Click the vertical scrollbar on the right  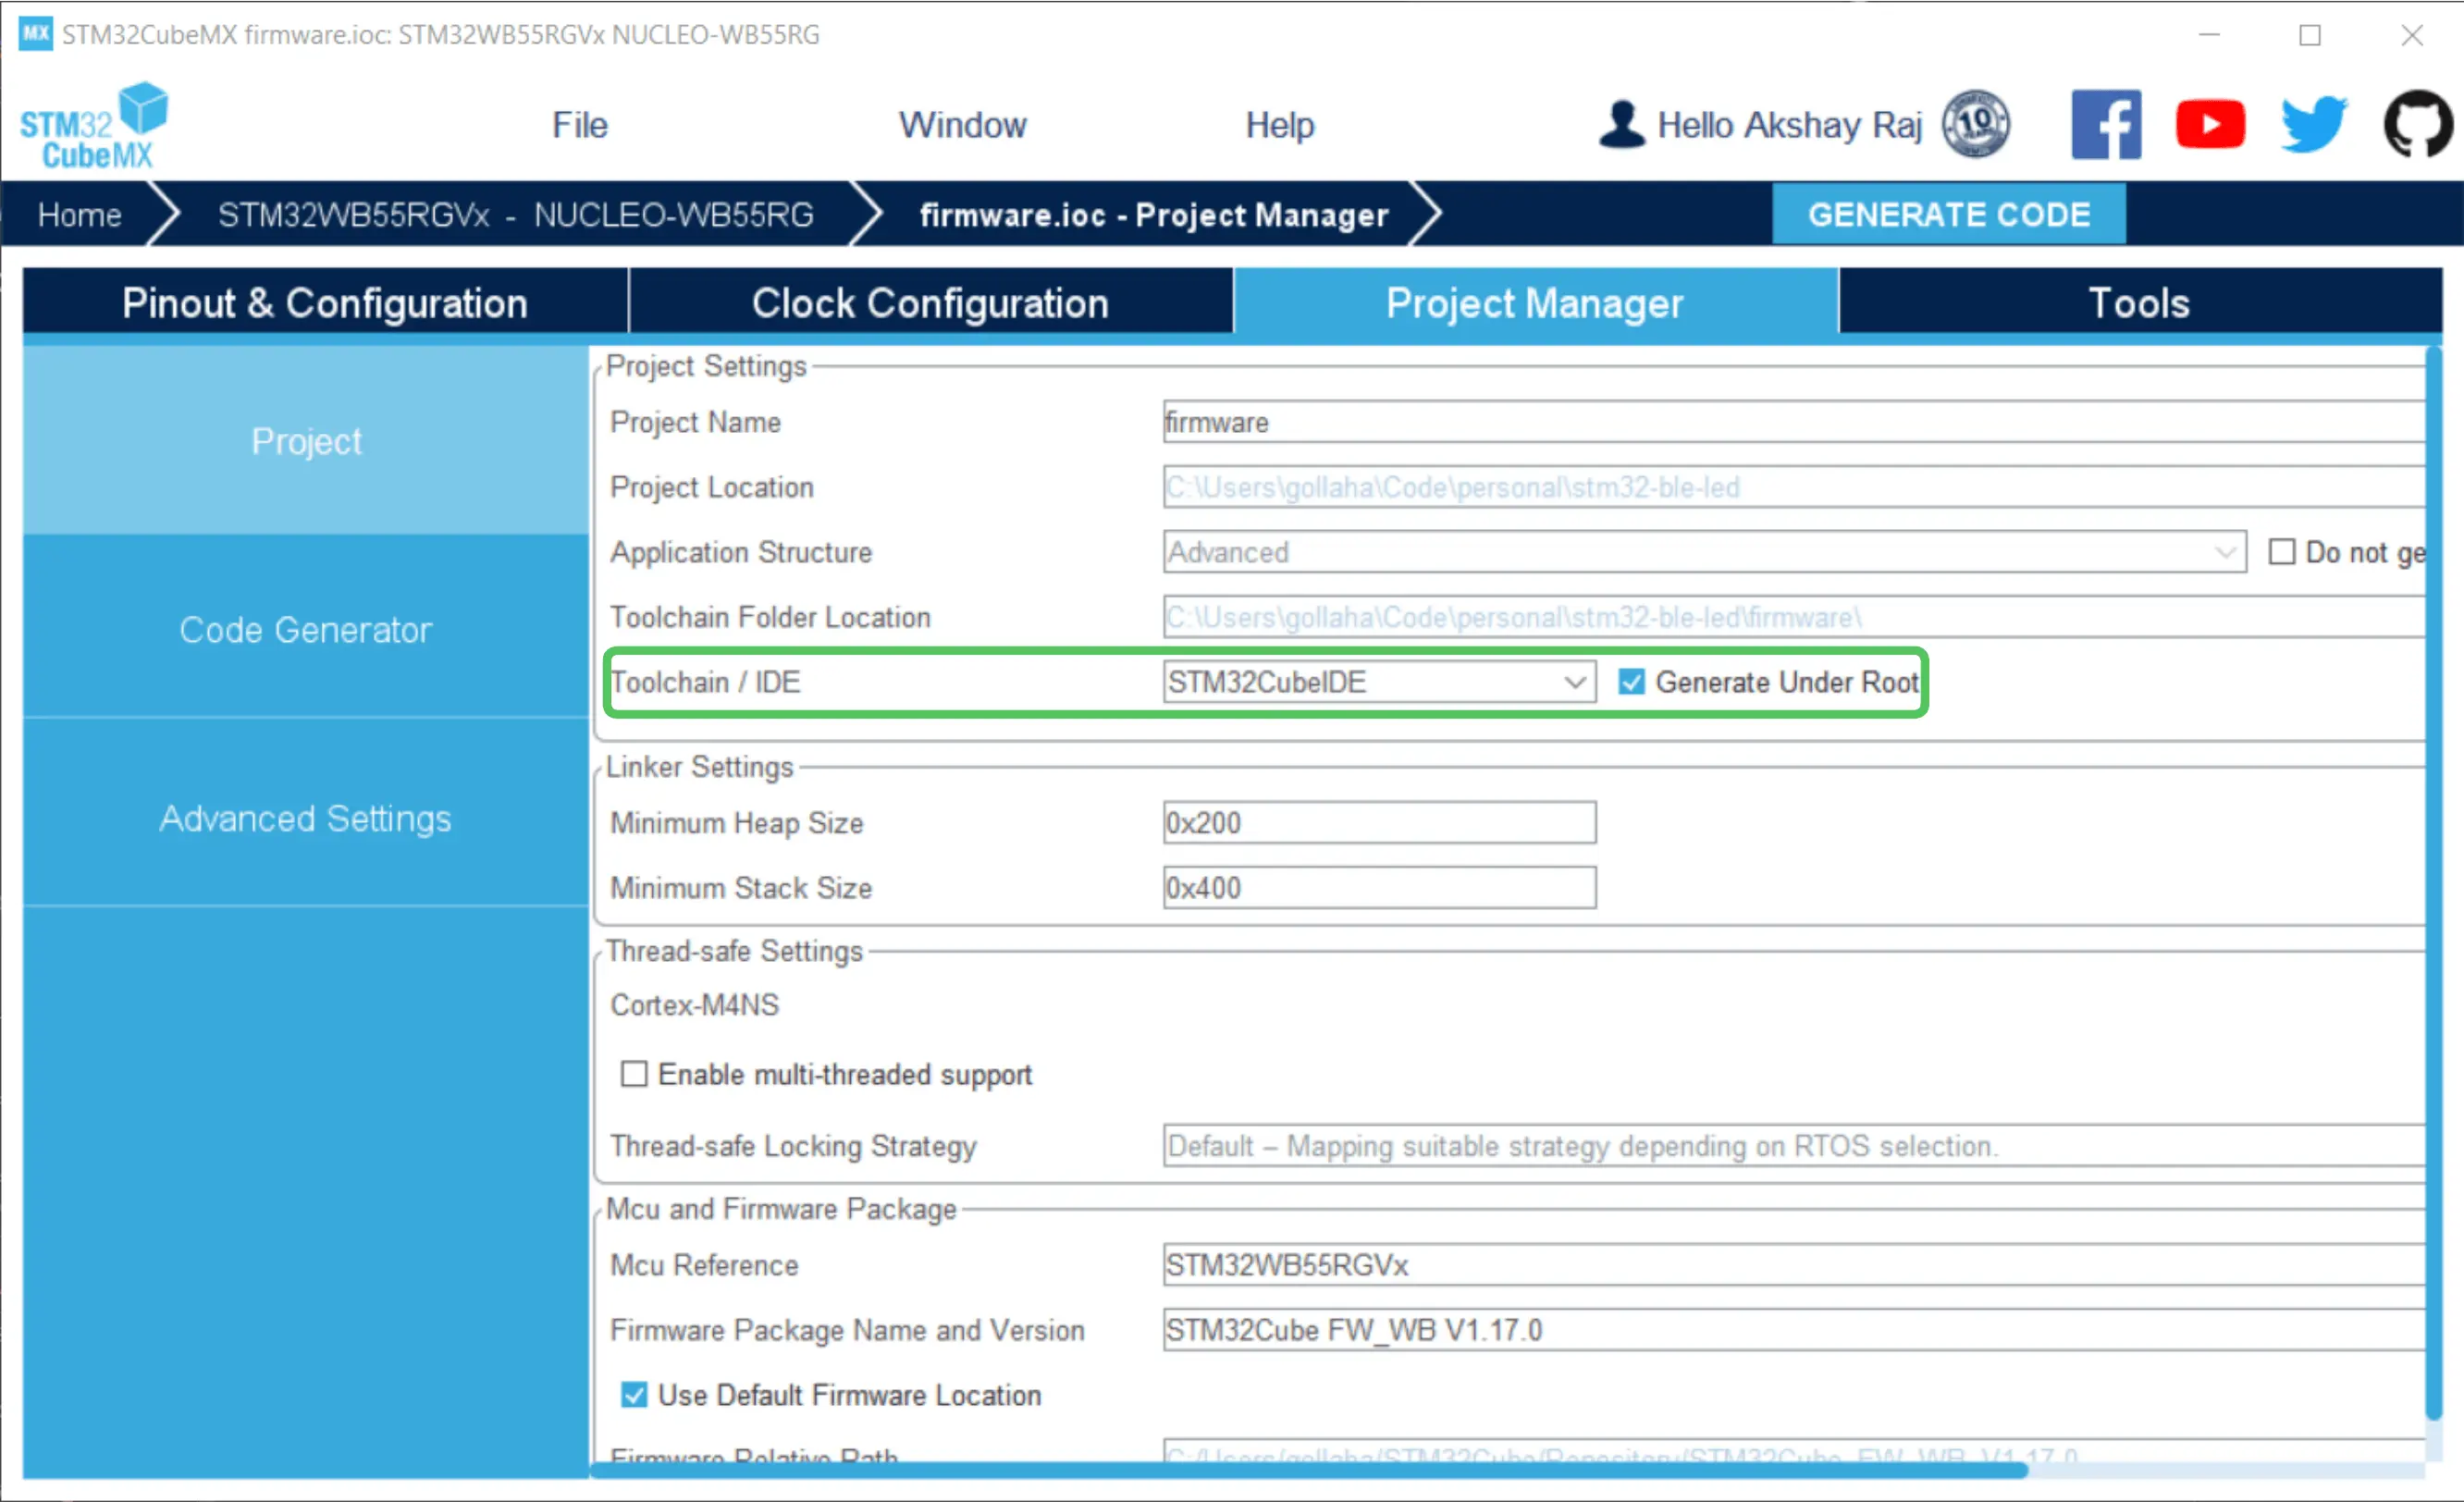[2434, 882]
